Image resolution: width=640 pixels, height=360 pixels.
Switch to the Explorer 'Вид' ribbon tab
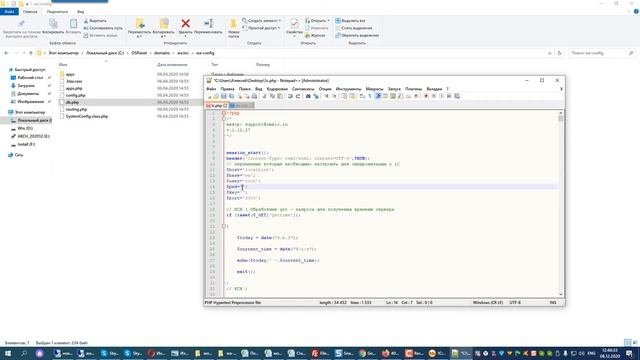point(80,11)
